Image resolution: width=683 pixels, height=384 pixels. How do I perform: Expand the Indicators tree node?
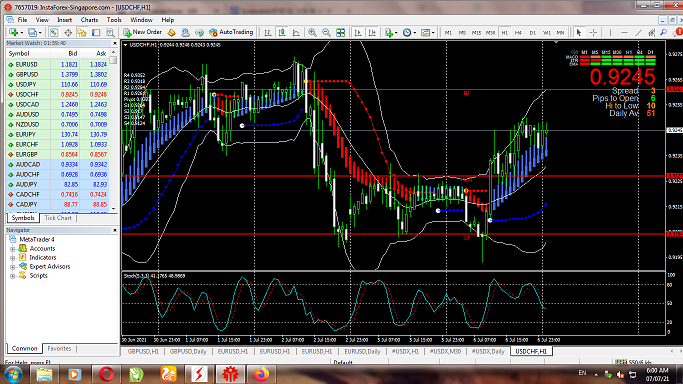[x=13, y=258]
